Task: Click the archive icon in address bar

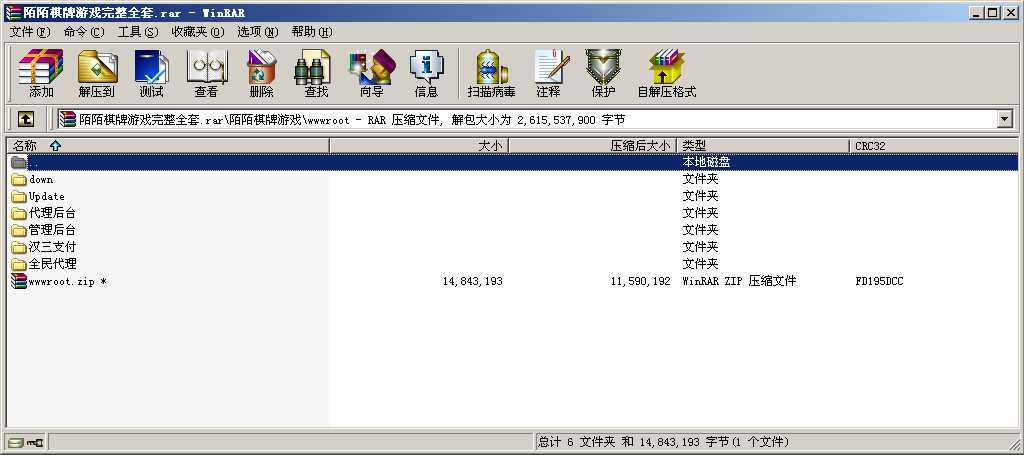Action: point(67,119)
